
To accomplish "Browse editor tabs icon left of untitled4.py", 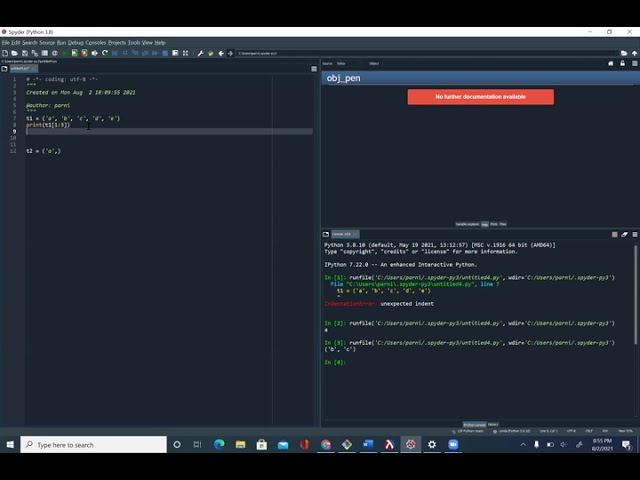I will tap(4, 69).
